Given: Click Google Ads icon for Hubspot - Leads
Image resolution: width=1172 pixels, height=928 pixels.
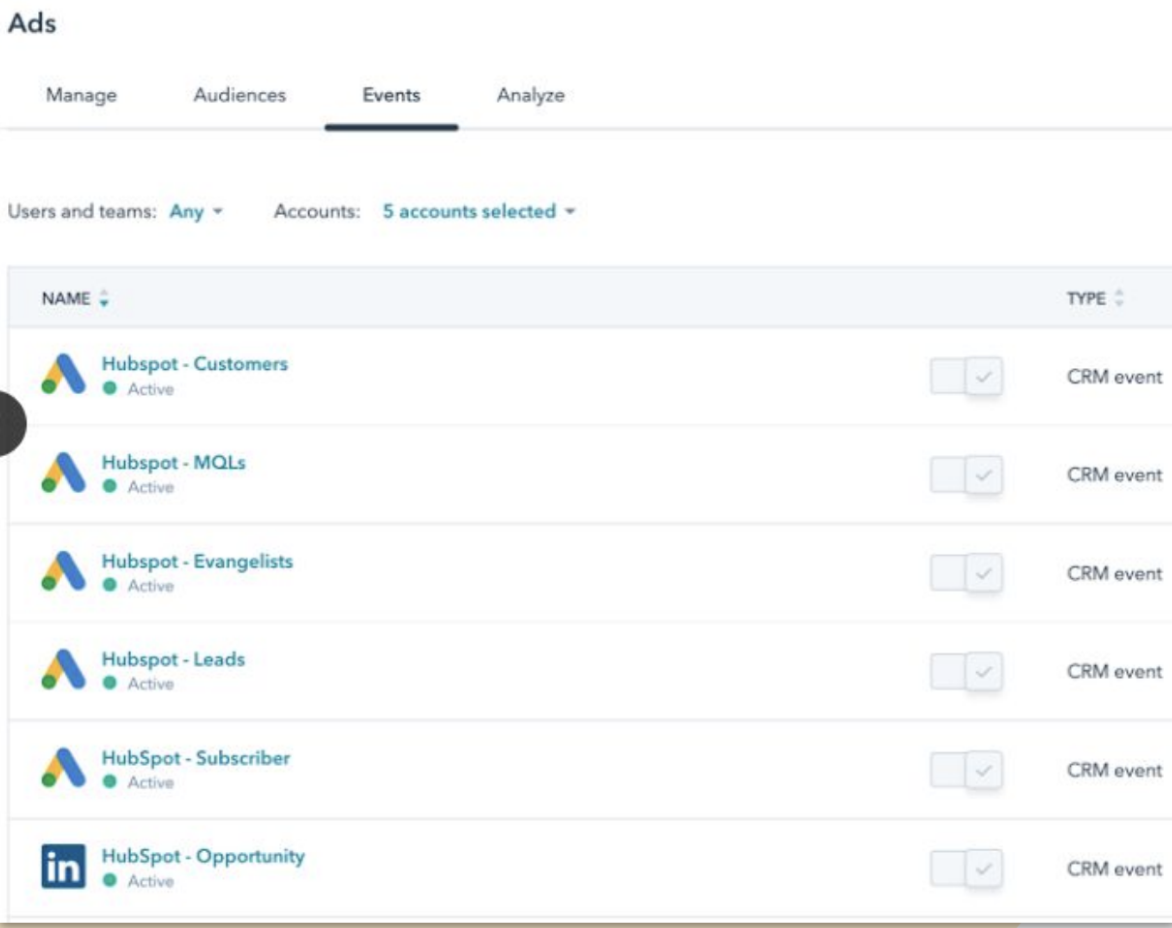Looking at the screenshot, I should (x=64, y=669).
